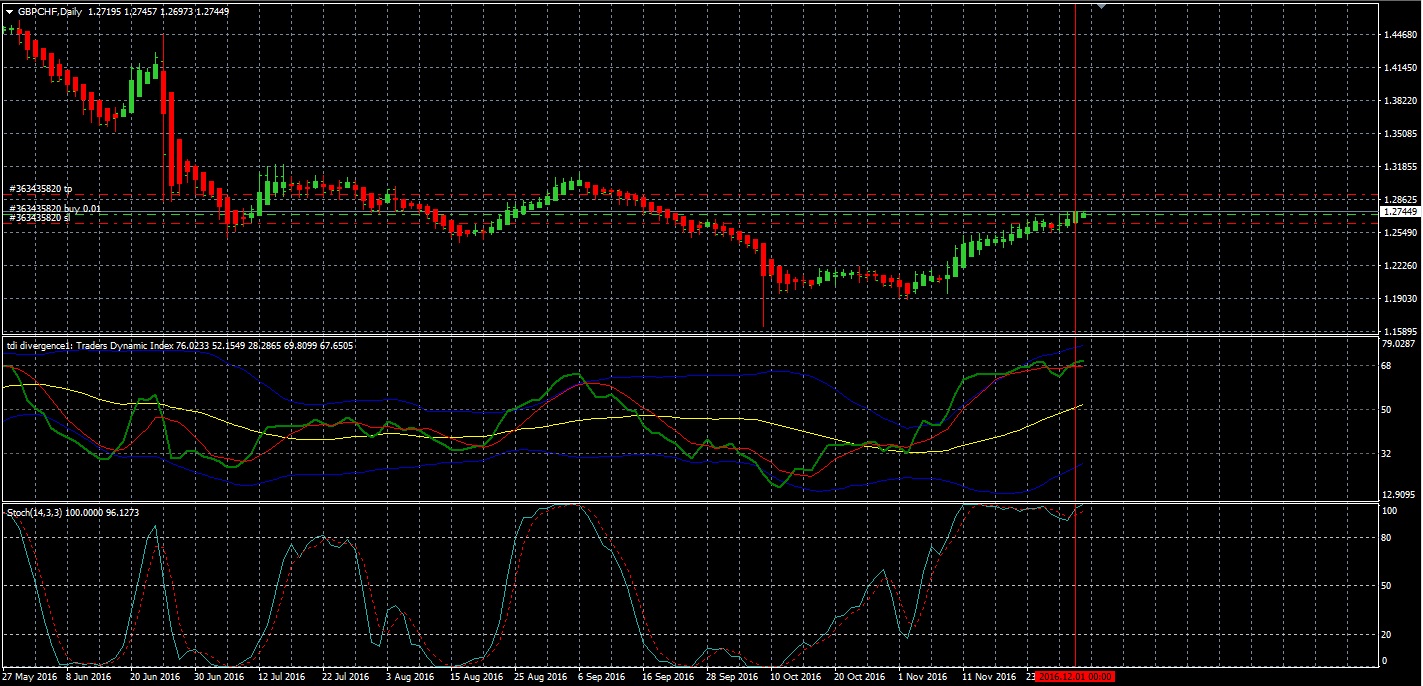Click price scale value 1.22260
1423x686 pixels.
point(1401,266)
